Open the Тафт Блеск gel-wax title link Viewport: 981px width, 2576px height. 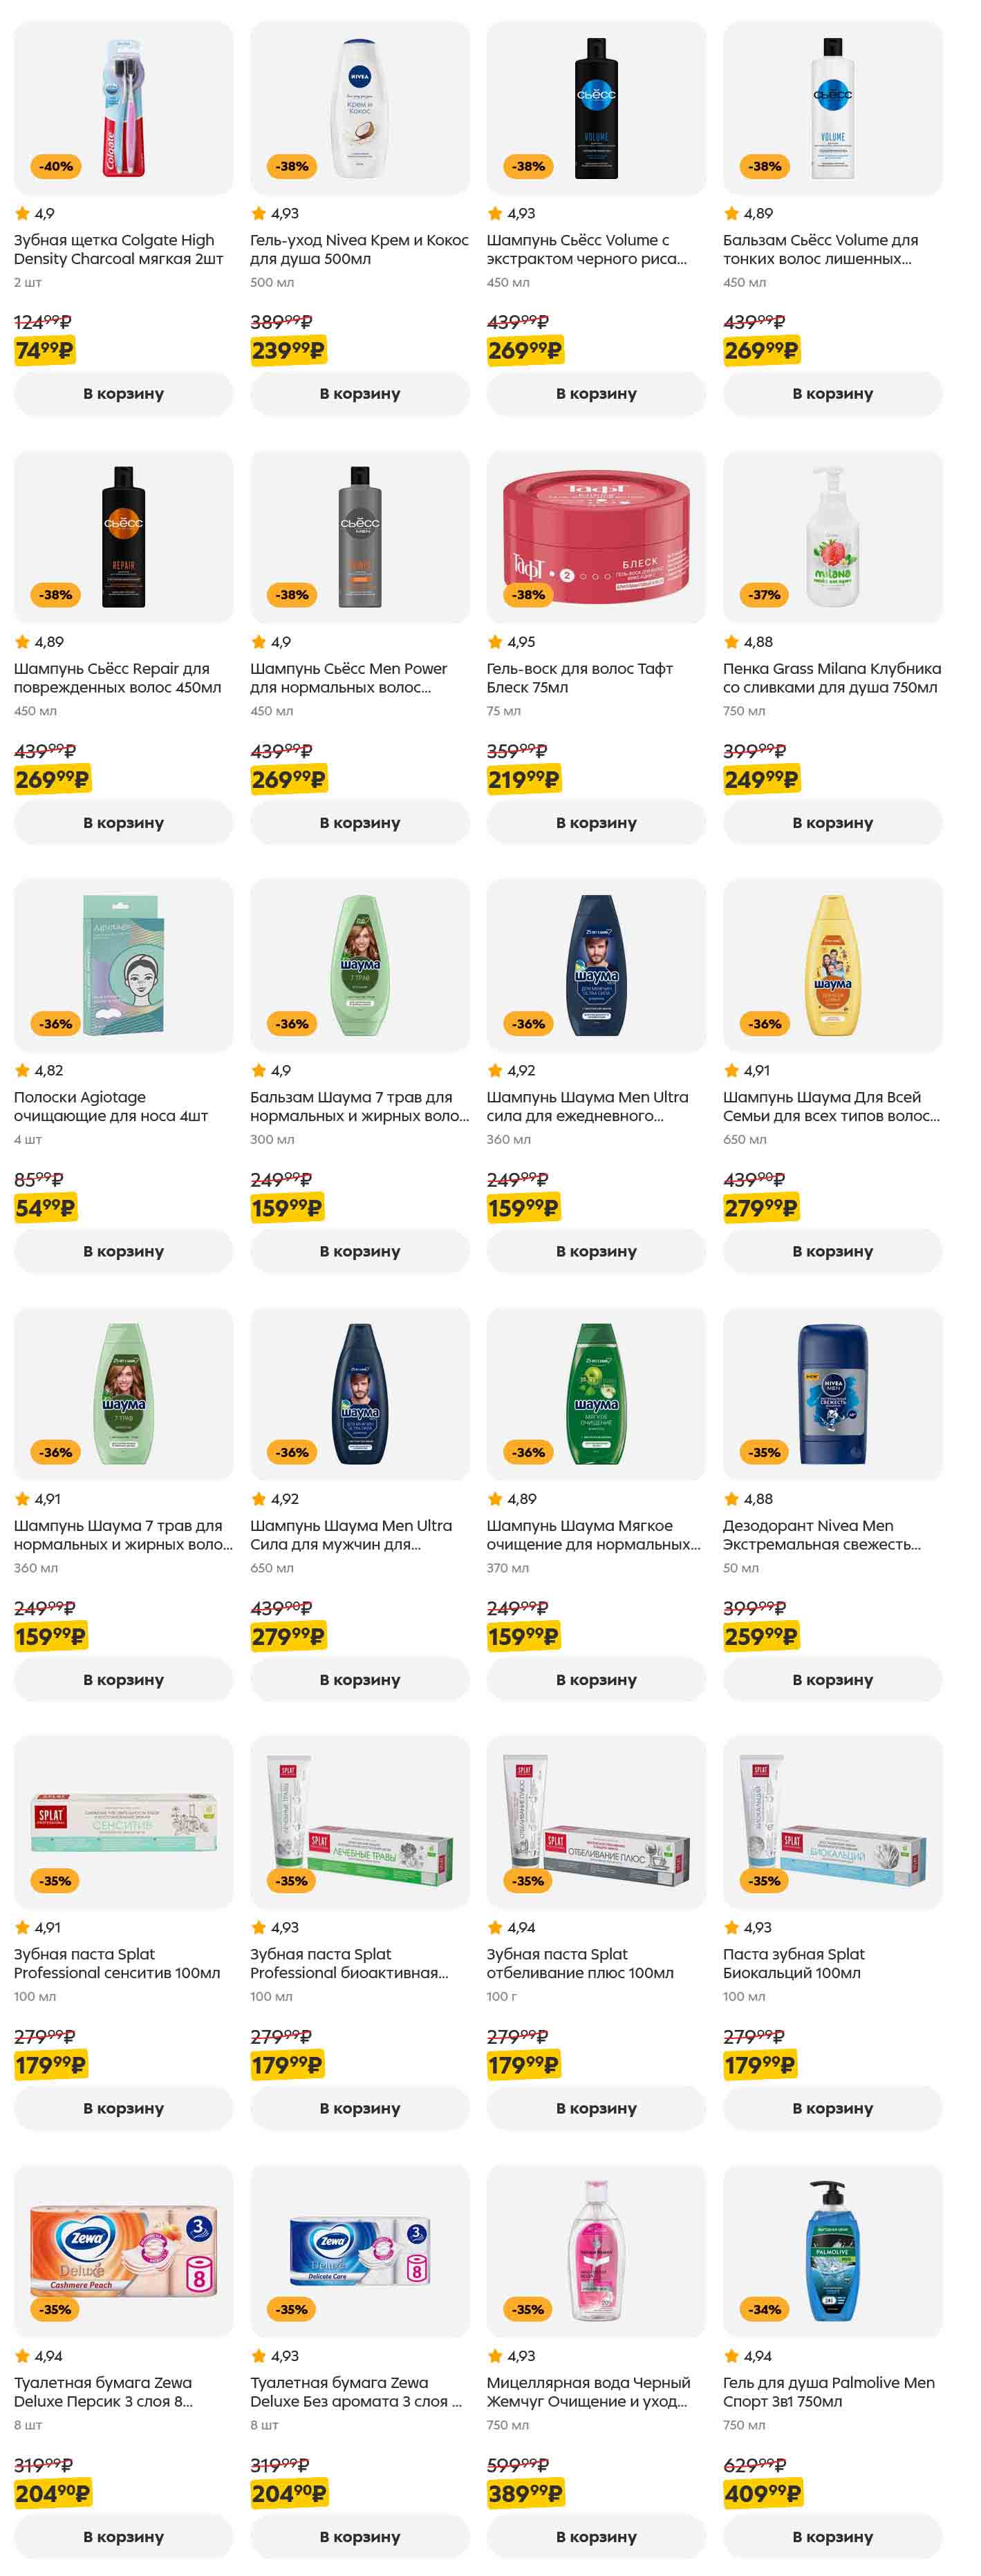coord(579,678)
